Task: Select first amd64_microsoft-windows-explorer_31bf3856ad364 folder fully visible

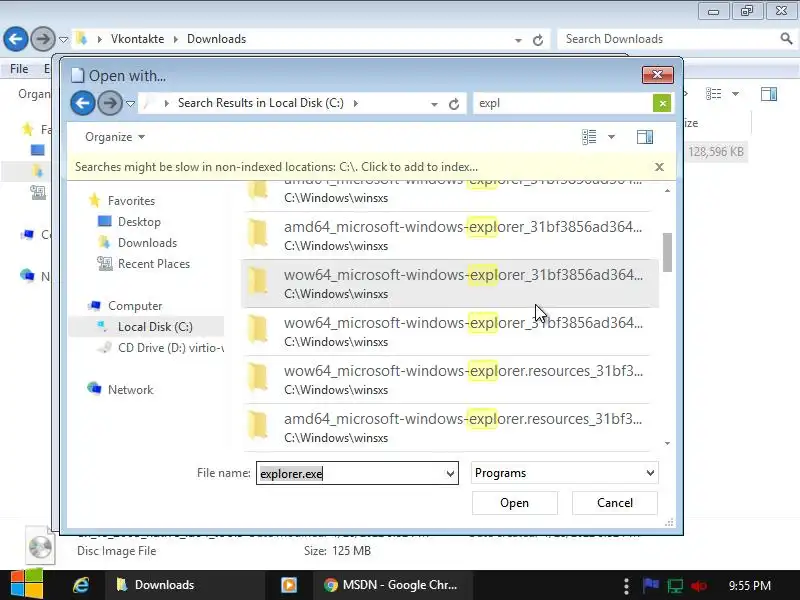Action: click(x=449, y=235)
